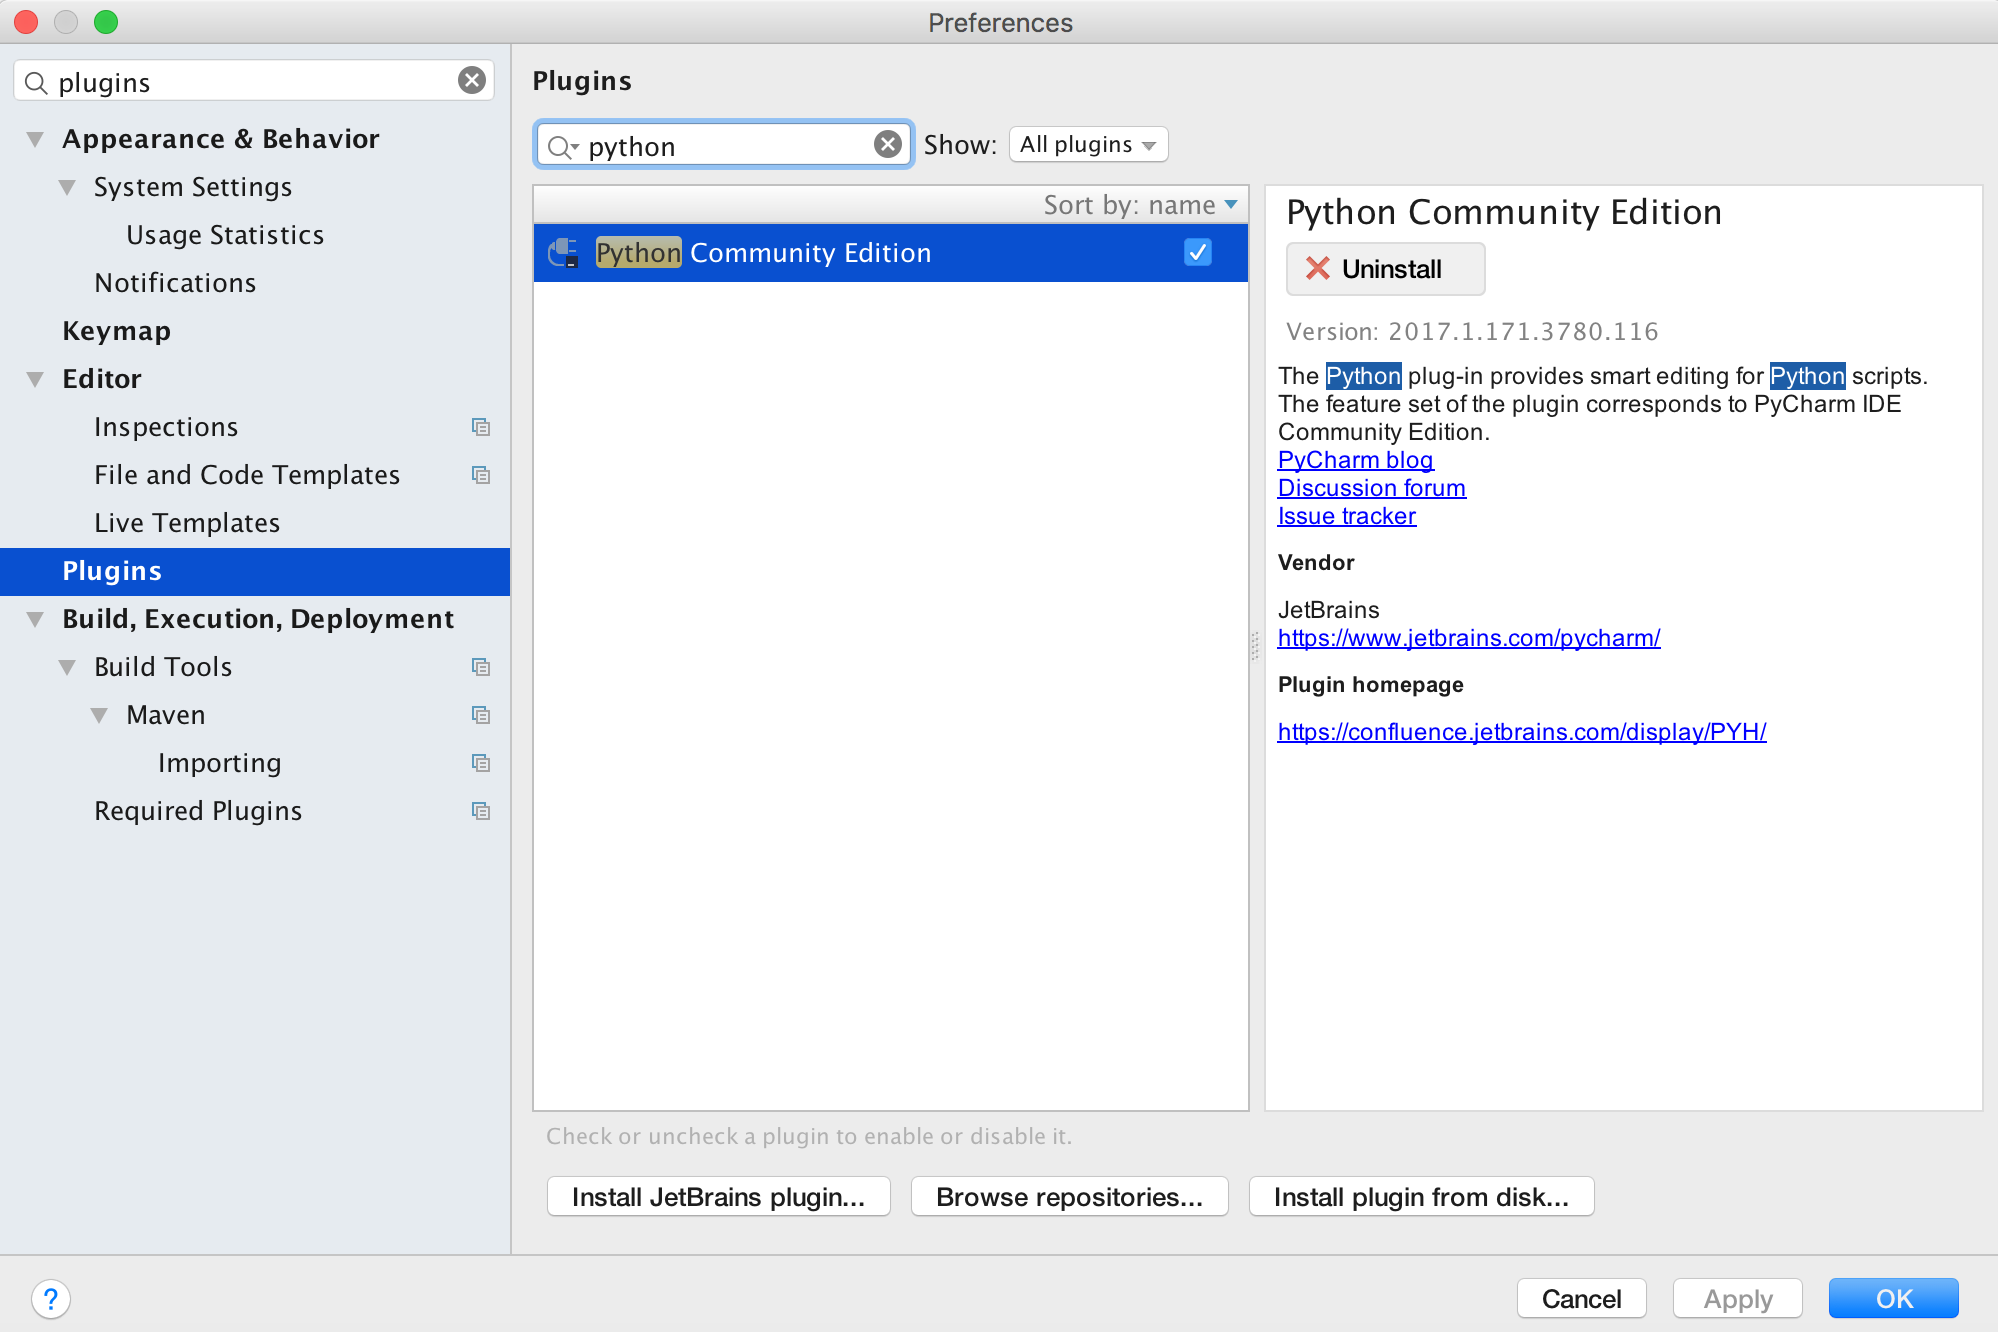Select Keymap in the settings tree
1998x1332 pixels.
(116, 331)
